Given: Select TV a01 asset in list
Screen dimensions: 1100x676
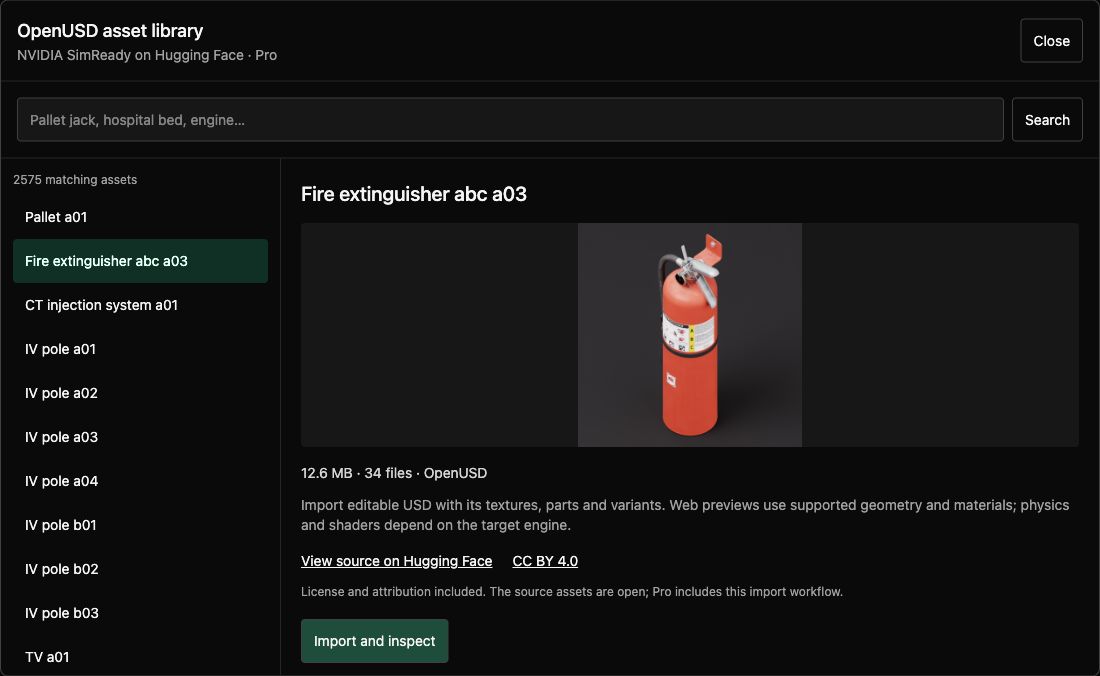Looking at the screenshot, I should [140, 657].
